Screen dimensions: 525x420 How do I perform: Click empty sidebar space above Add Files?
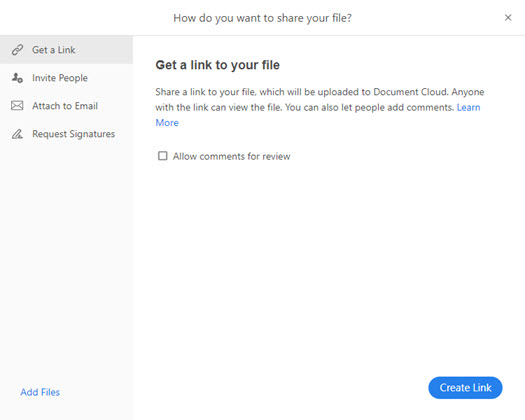pyautogui.click(x=66, y=261)
